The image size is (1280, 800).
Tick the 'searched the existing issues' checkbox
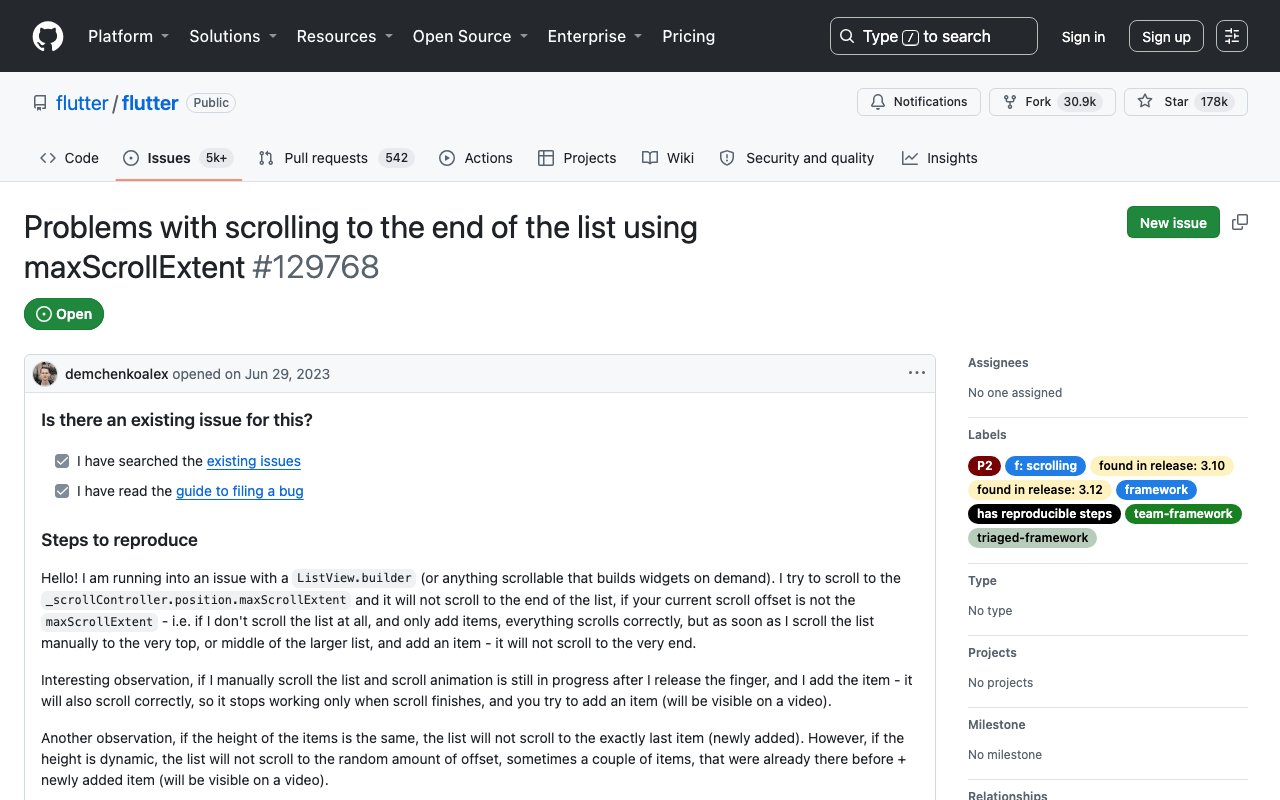pyautogui.click(x=62, y=461)
